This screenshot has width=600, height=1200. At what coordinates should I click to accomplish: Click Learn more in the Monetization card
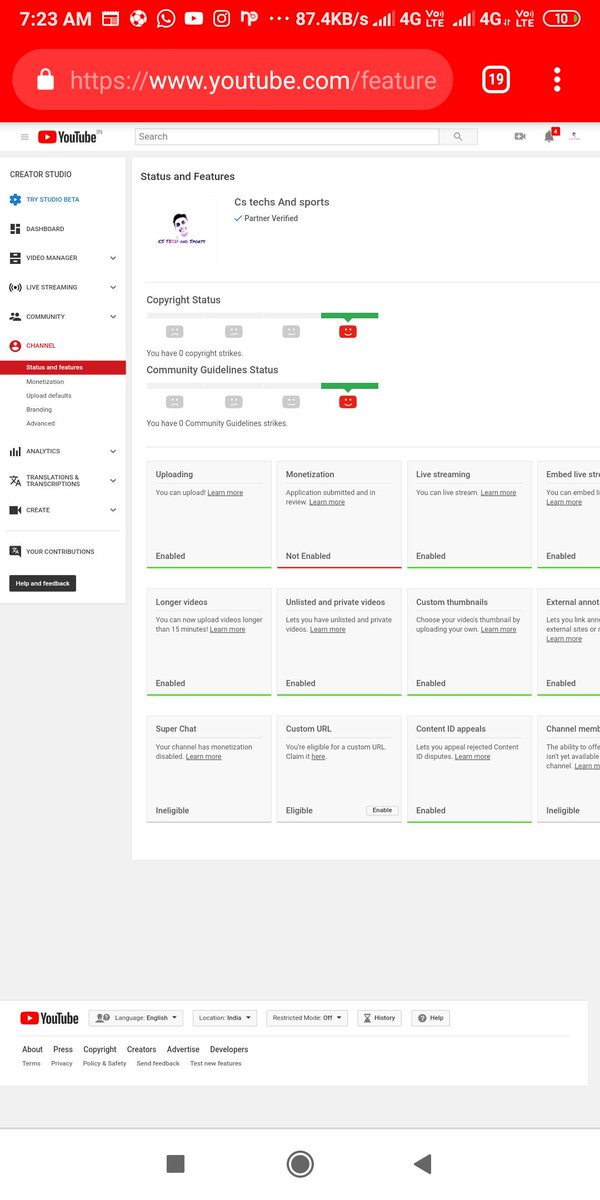[327, 502]
